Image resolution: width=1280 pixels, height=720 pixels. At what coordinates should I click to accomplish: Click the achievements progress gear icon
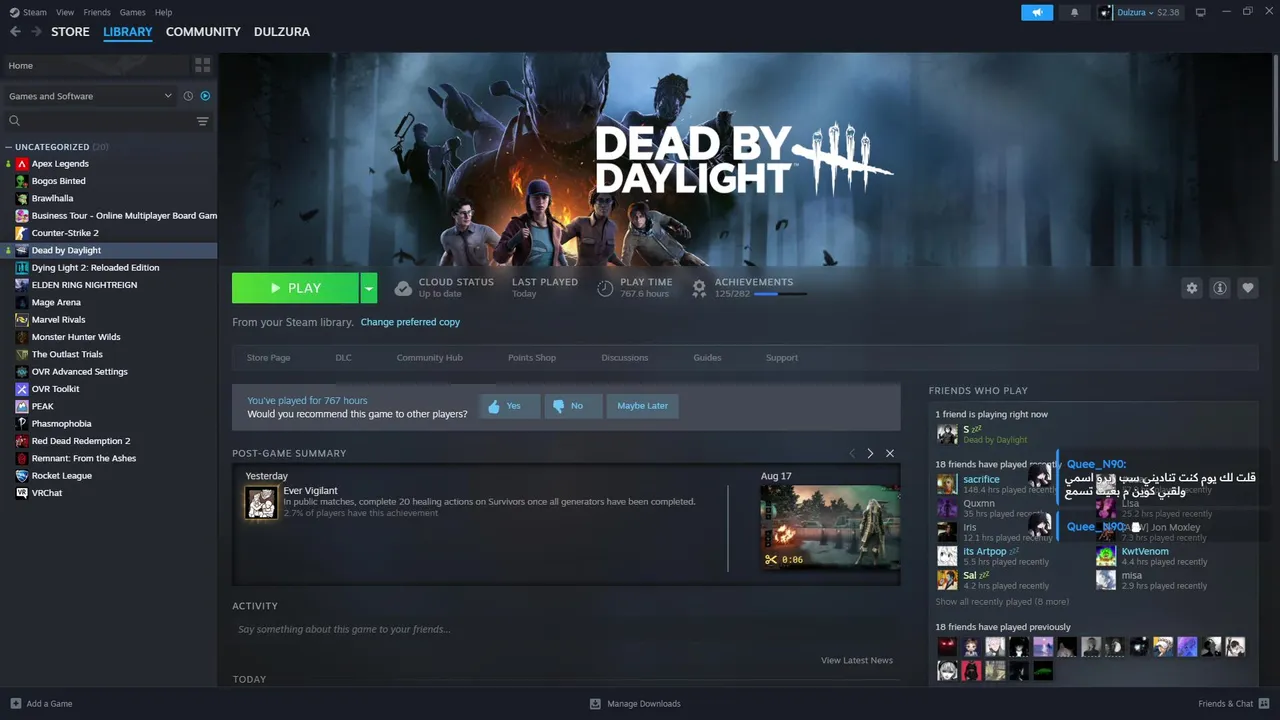click(699, 288)
